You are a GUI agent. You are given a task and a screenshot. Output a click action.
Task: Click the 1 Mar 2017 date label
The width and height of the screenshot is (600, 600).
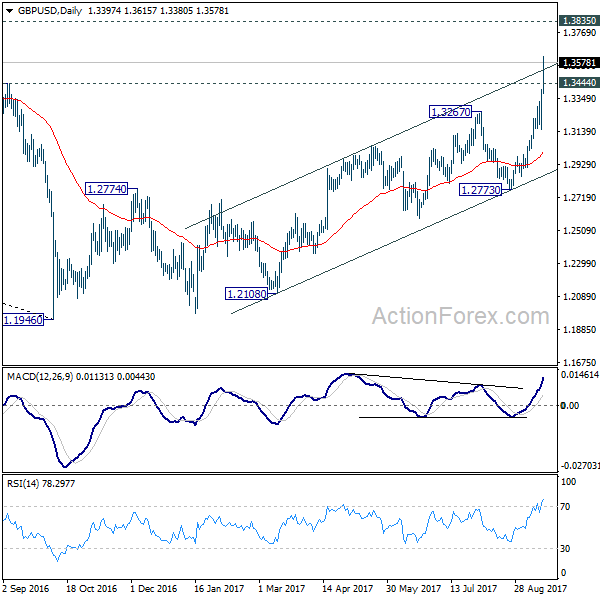[281, 588]
